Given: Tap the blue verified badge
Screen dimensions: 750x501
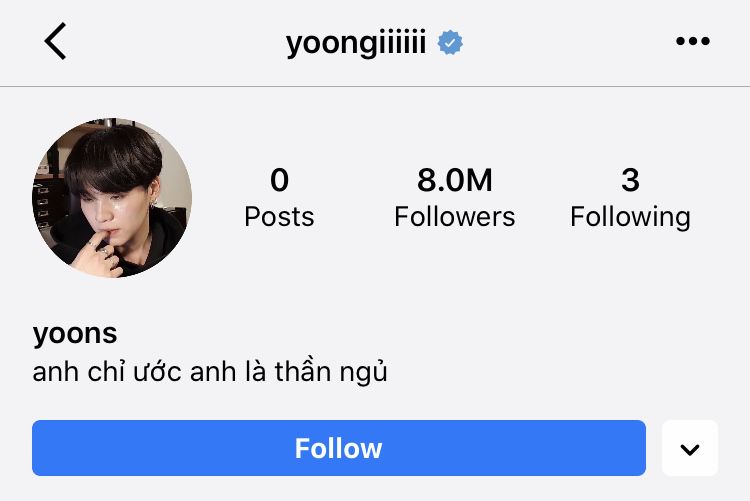Looking at the screenshot, I should click(450, 43).
